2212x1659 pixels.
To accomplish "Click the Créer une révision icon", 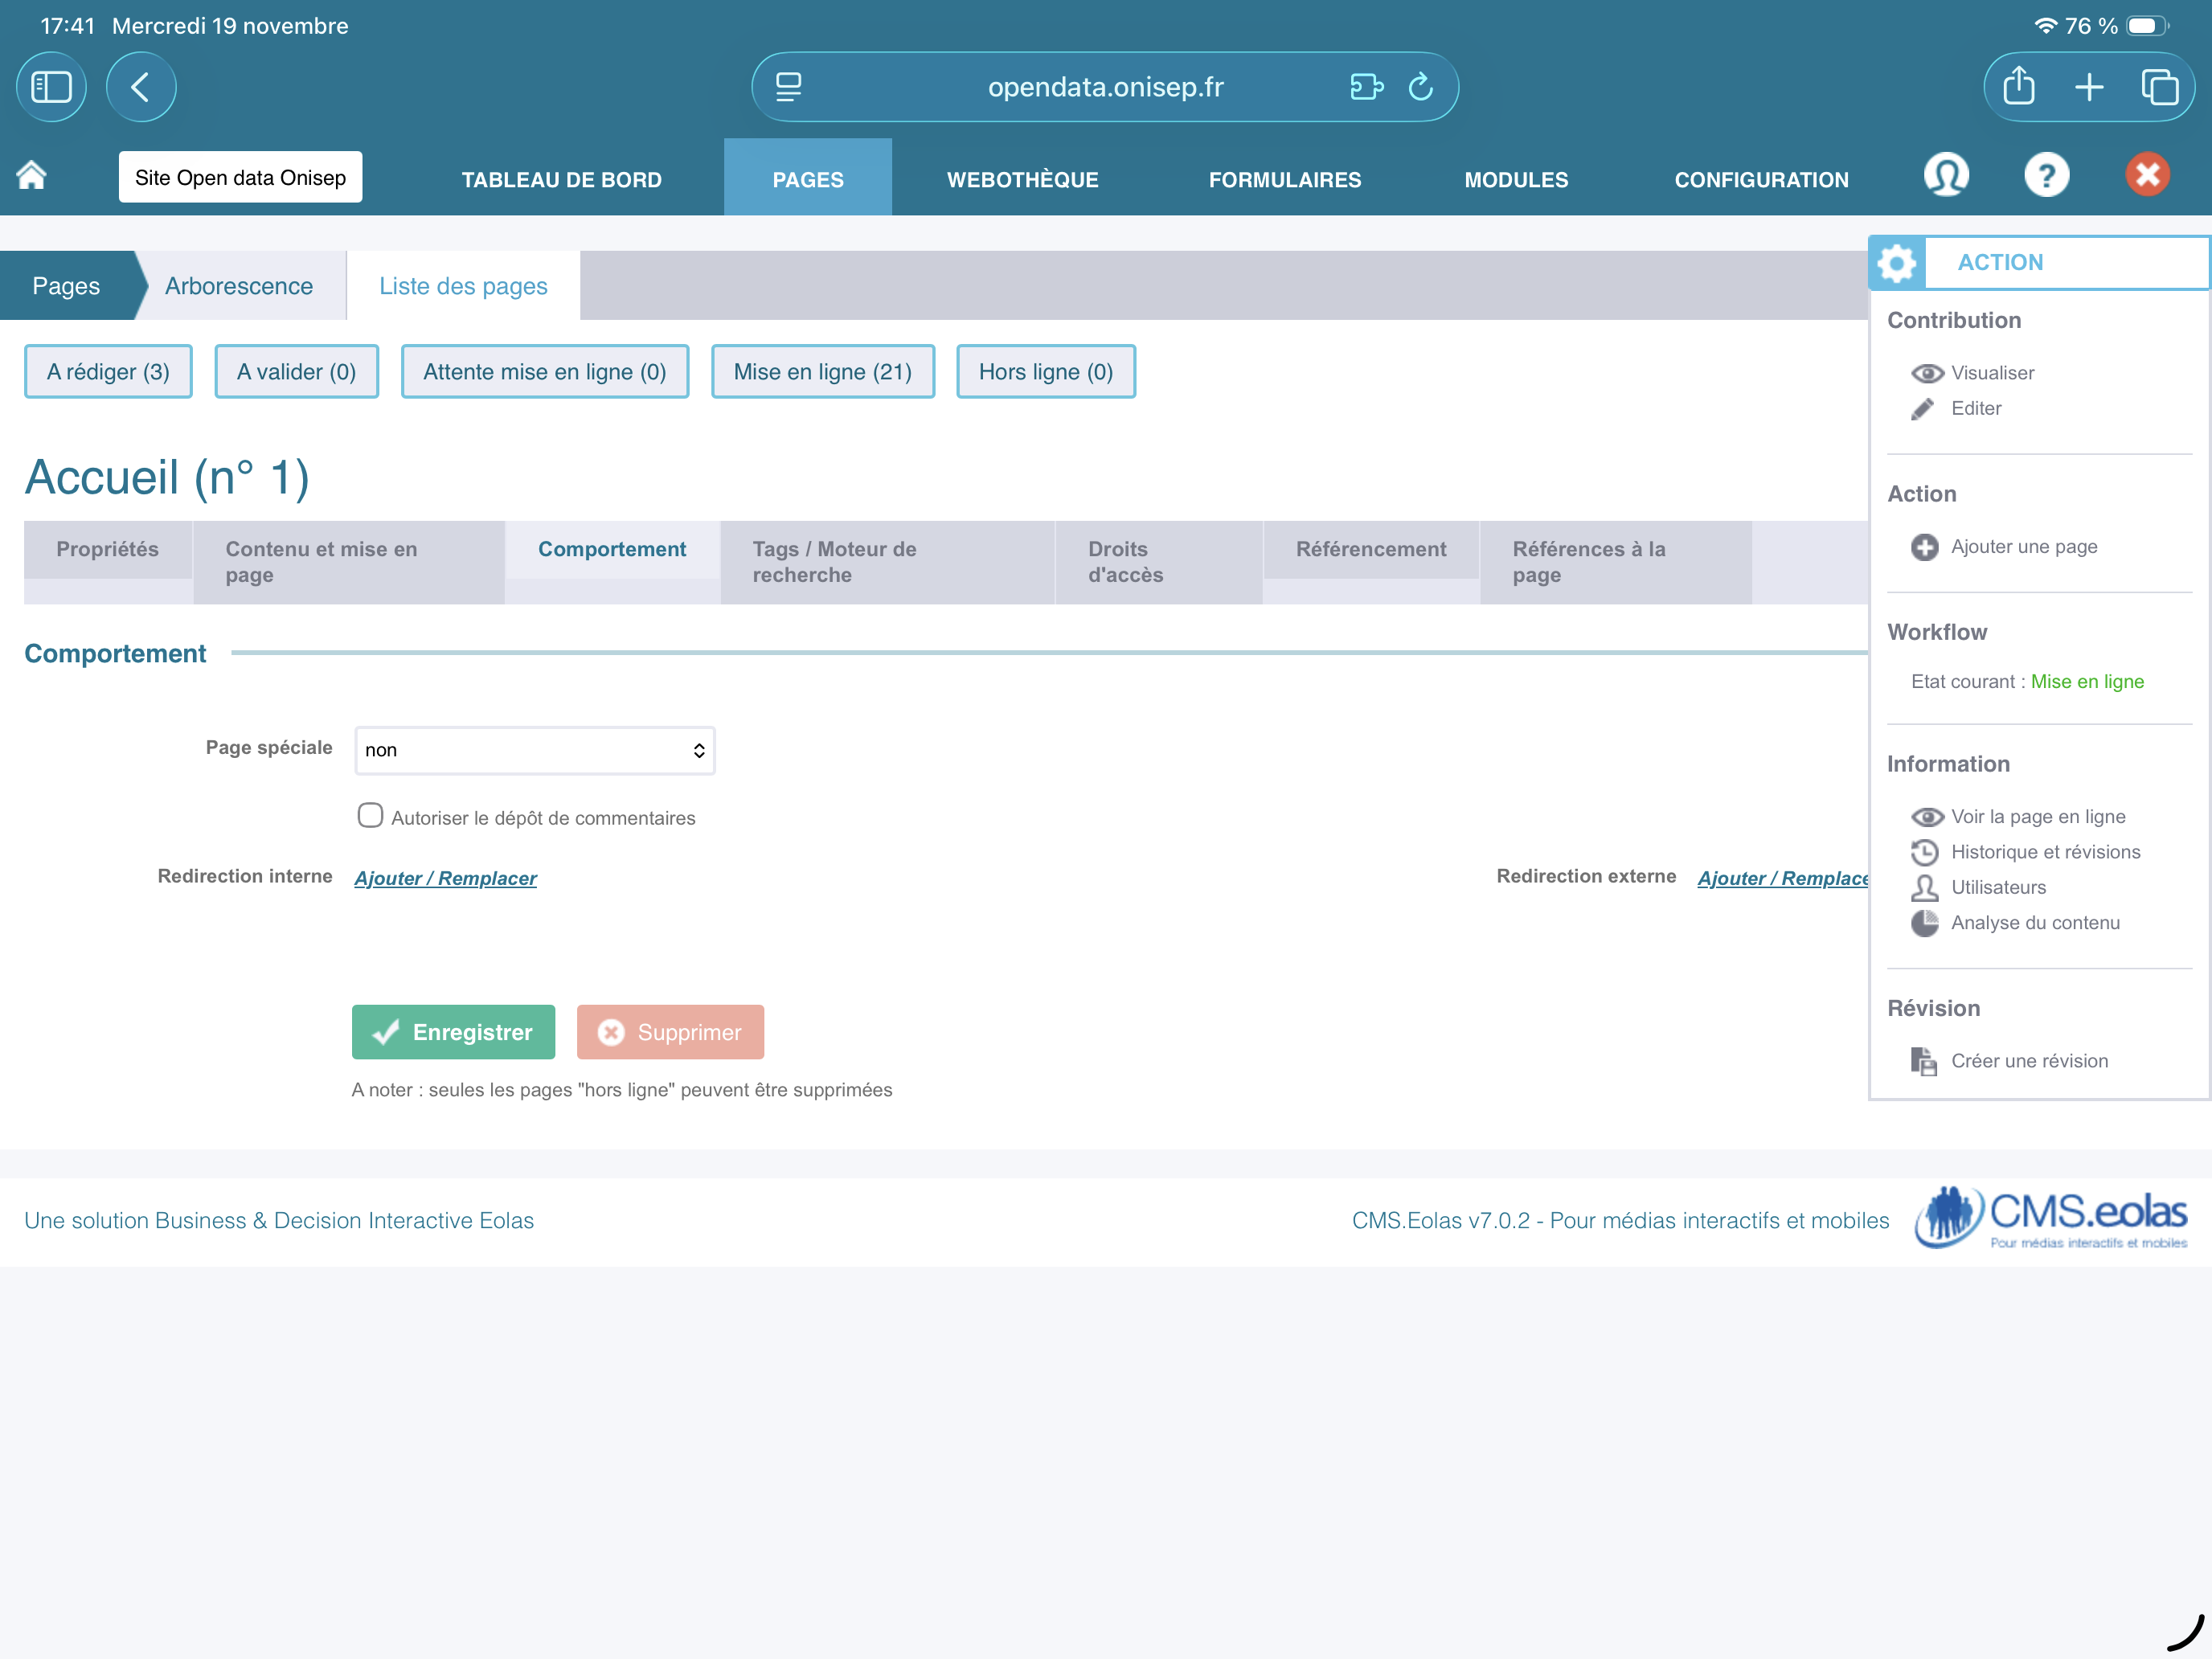I will 1924,1061.
